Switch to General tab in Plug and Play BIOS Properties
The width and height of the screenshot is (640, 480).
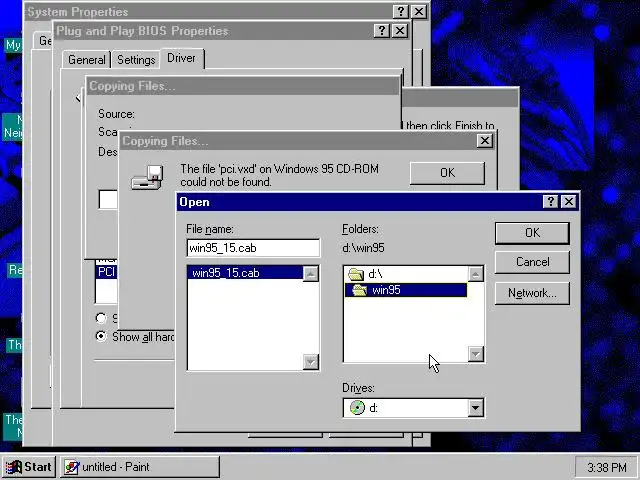[x=87, y=60]
